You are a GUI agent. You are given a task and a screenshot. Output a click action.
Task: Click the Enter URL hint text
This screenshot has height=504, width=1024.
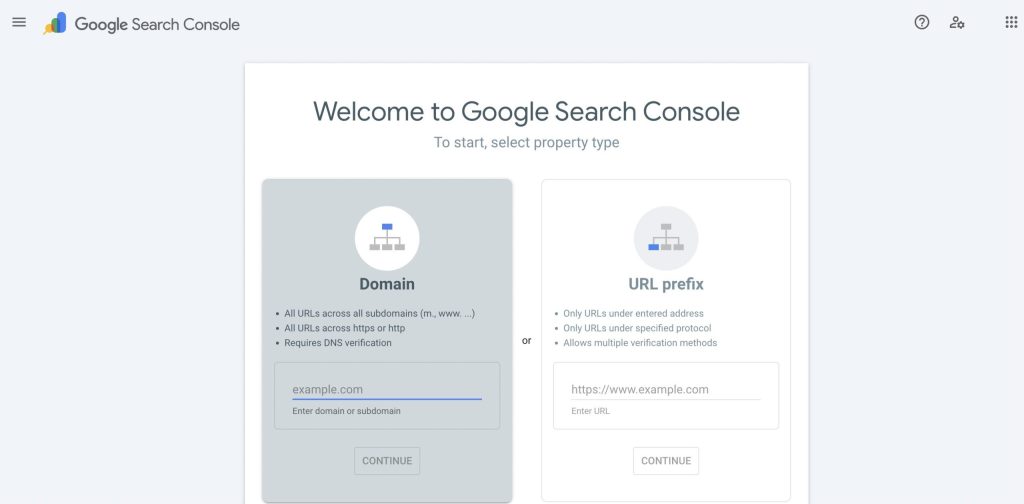point(590,411)
